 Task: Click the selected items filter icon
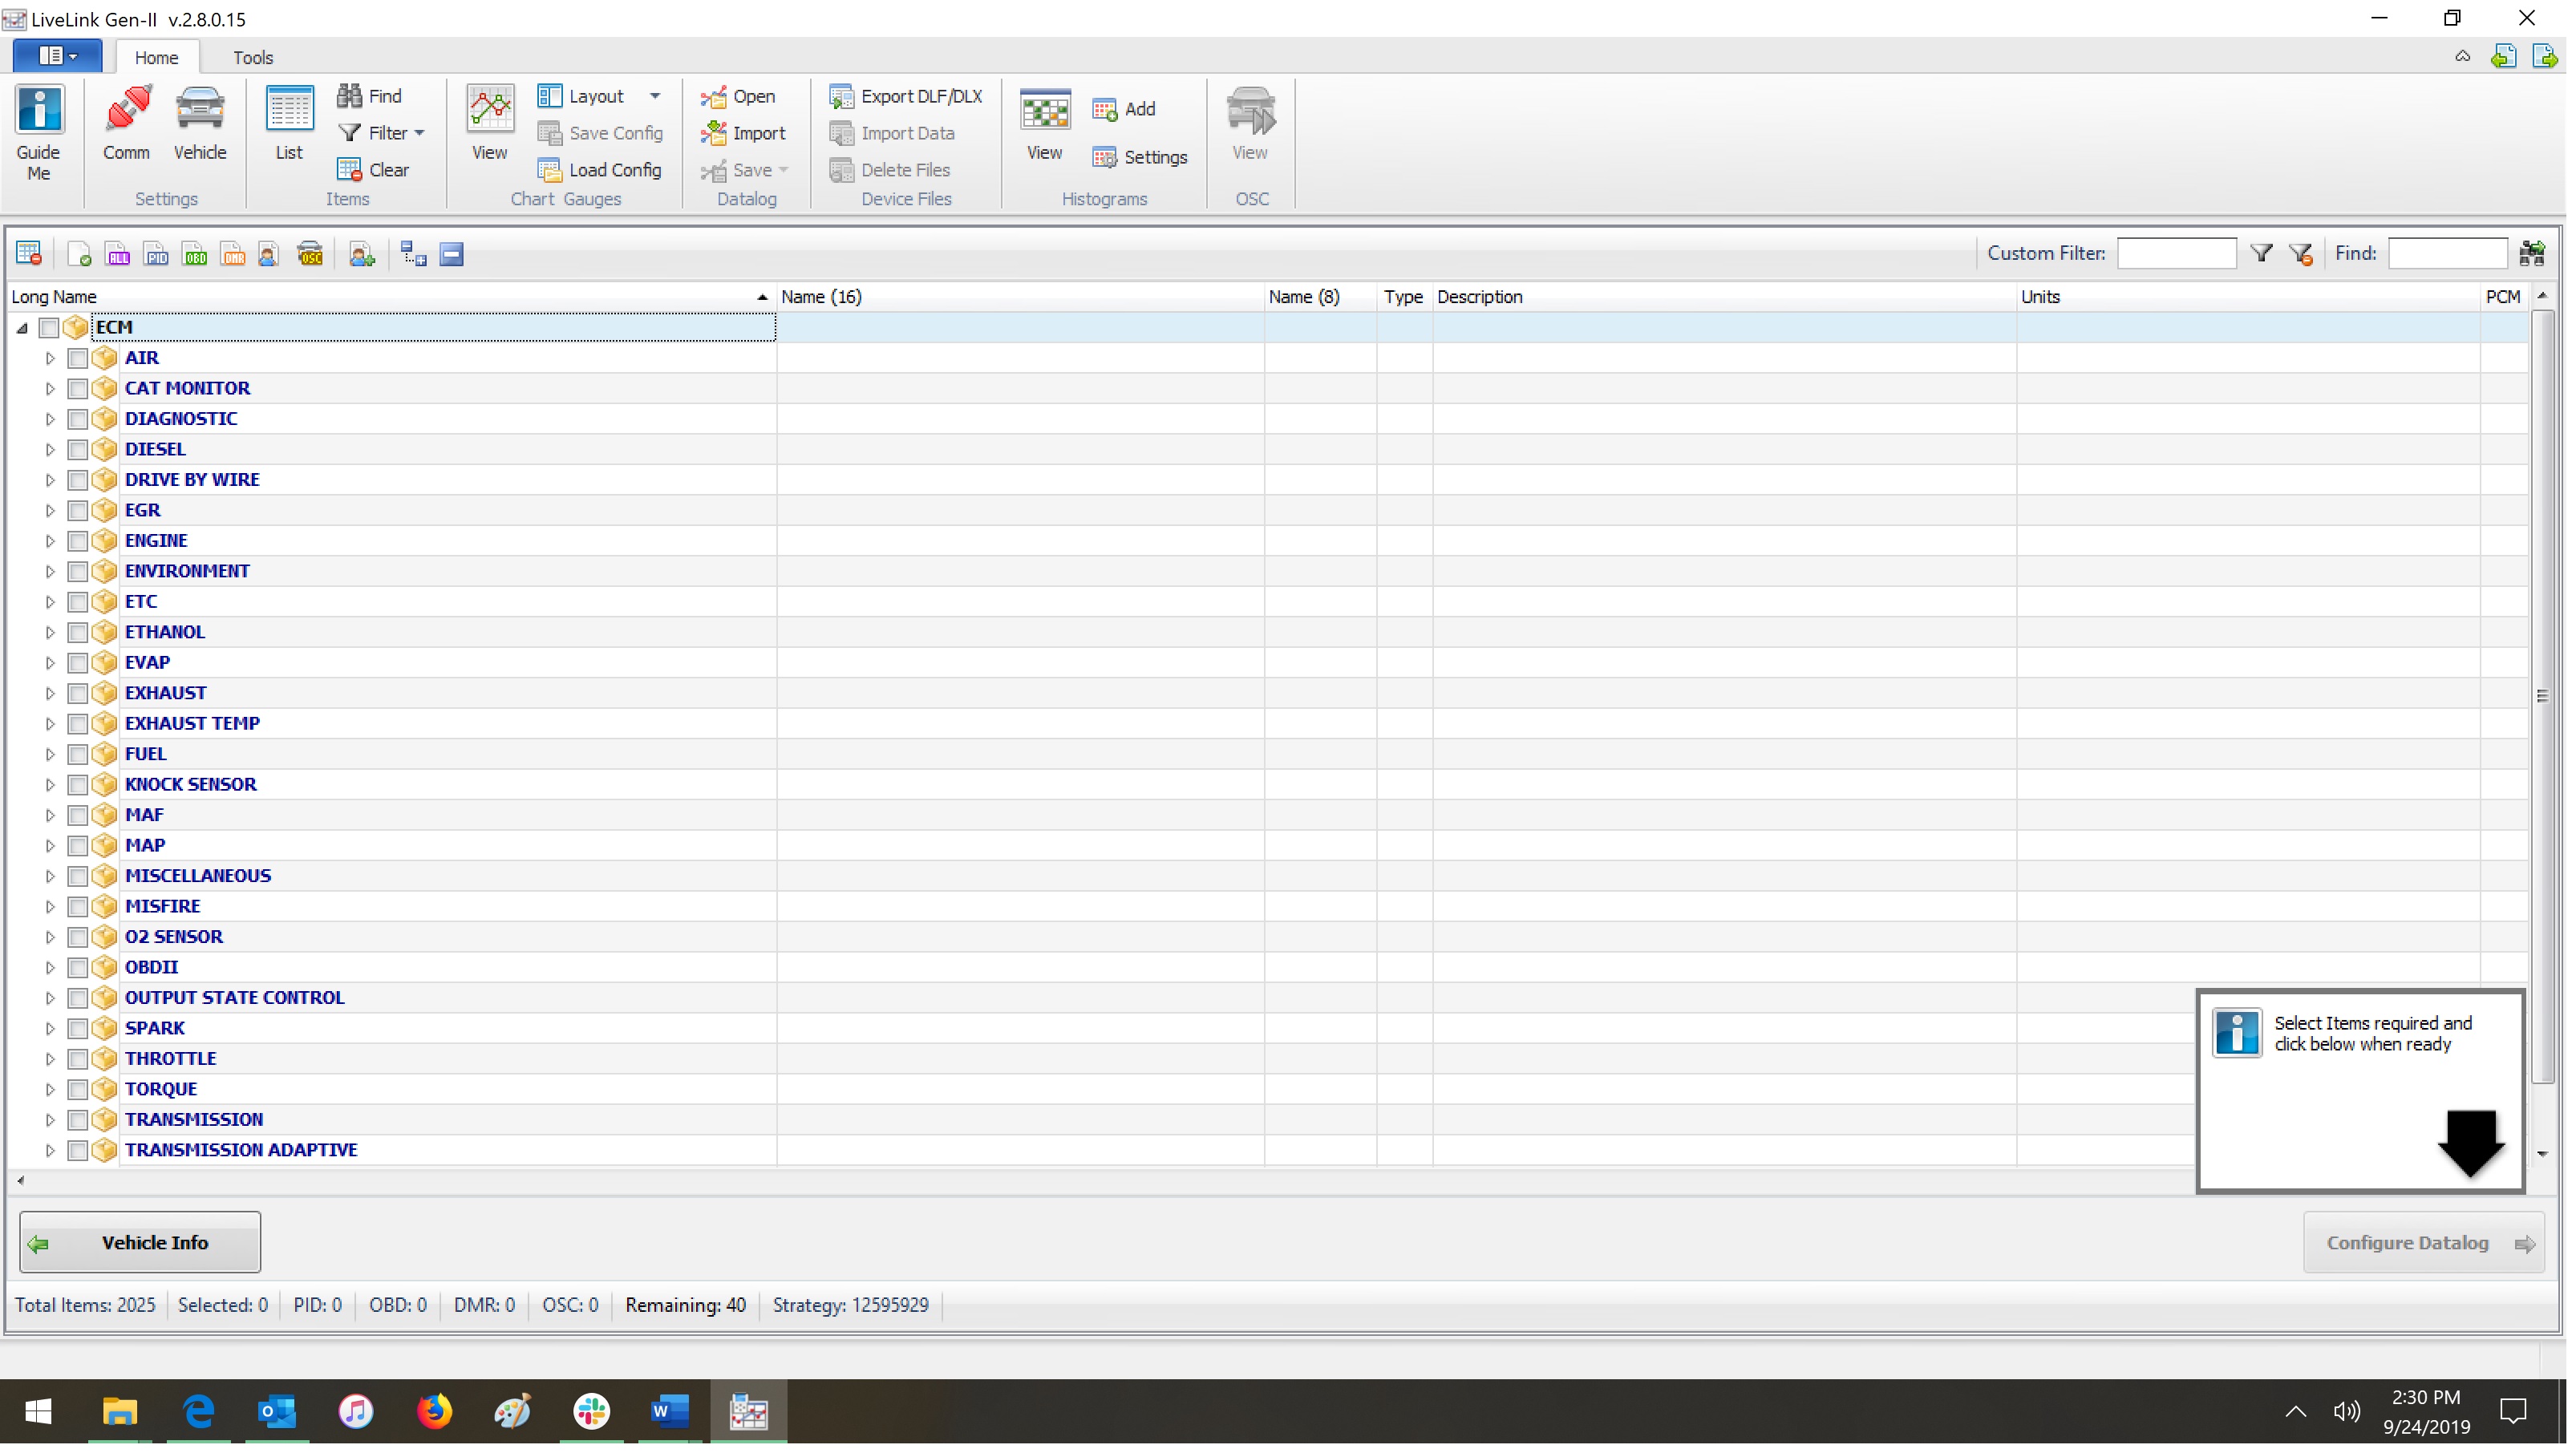click(79, 254)
